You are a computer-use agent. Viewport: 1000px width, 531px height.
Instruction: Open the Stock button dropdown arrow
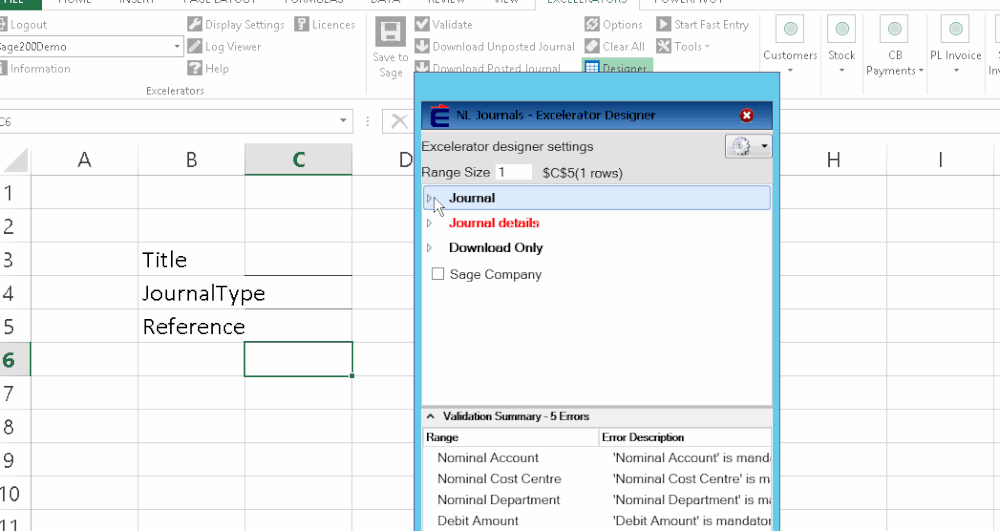point(841,71)
